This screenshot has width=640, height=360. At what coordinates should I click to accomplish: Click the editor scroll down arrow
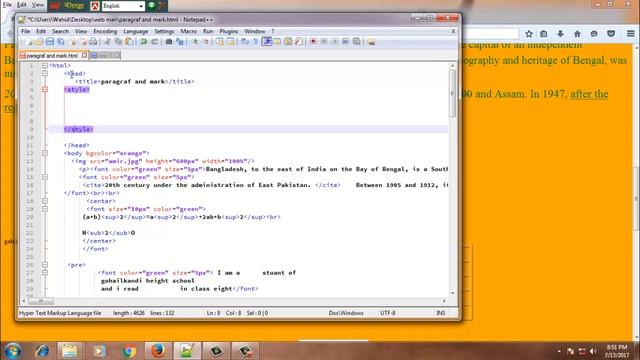(x=452, y=293)
